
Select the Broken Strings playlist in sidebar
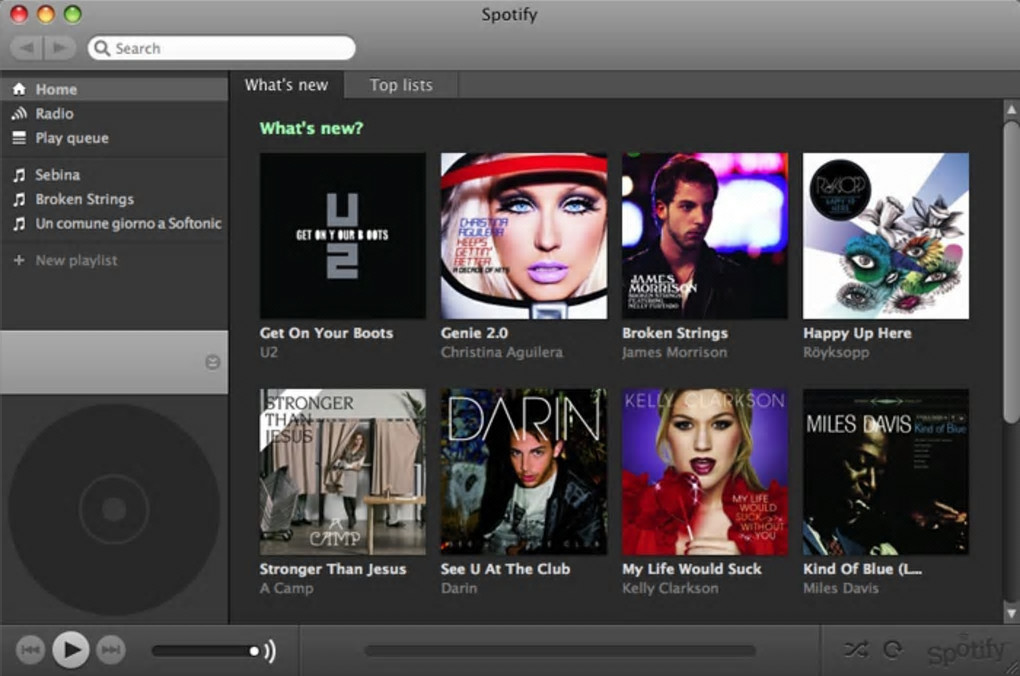coord(114,199)
